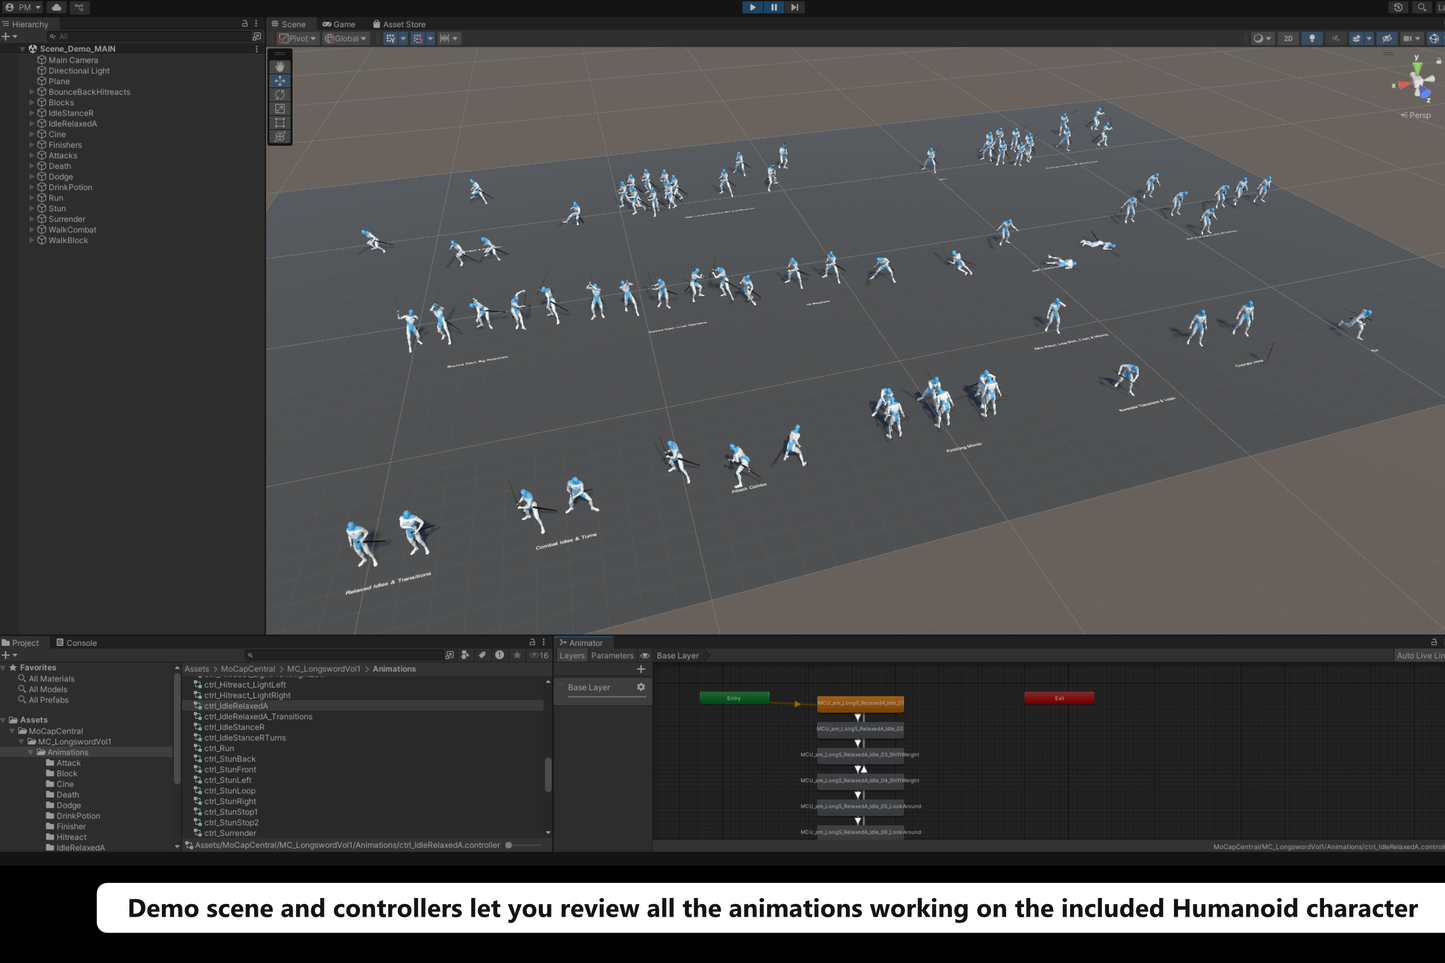The height and width of the screenshot is (963, 1445).
Task: Select the Scale tool in Scene toolbar
Action: tap(280, 109)
